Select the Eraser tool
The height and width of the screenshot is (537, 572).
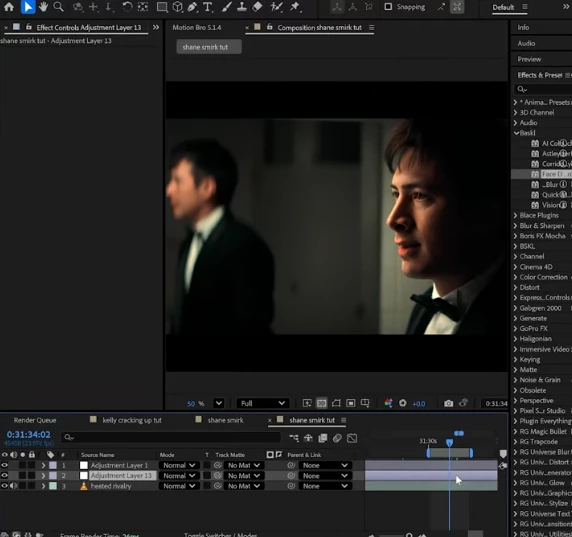coord(257,7)
